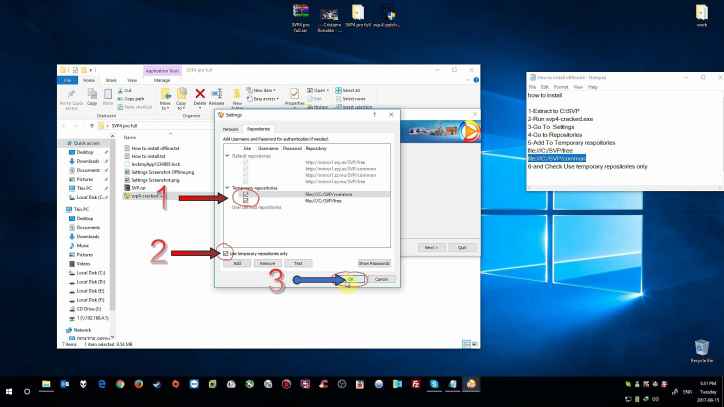The image size is (724, 407).
Task: Select the svp4-cracked file
Action: pyautogui.click(x=145, y=195)
